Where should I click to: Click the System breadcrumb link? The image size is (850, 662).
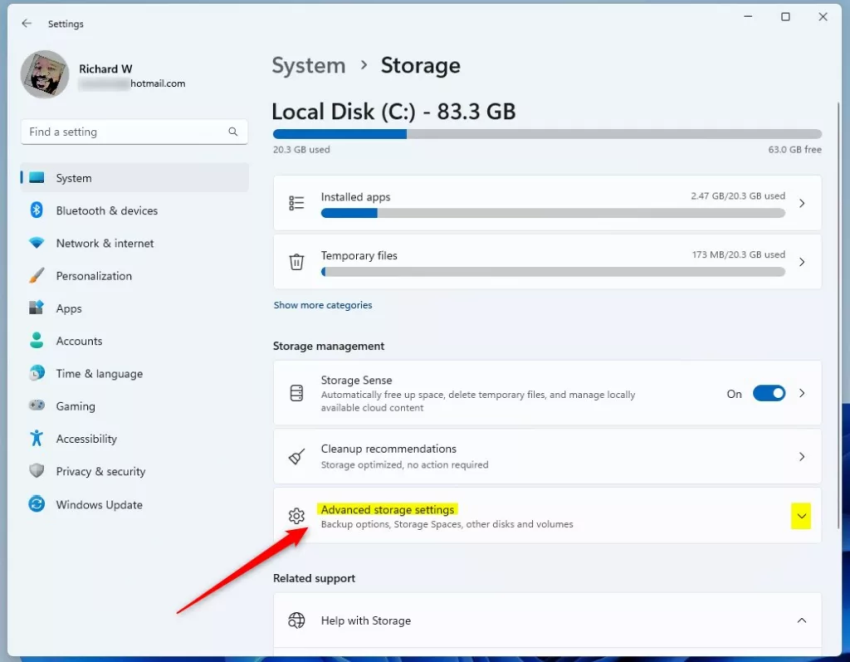tap(308, 65)
